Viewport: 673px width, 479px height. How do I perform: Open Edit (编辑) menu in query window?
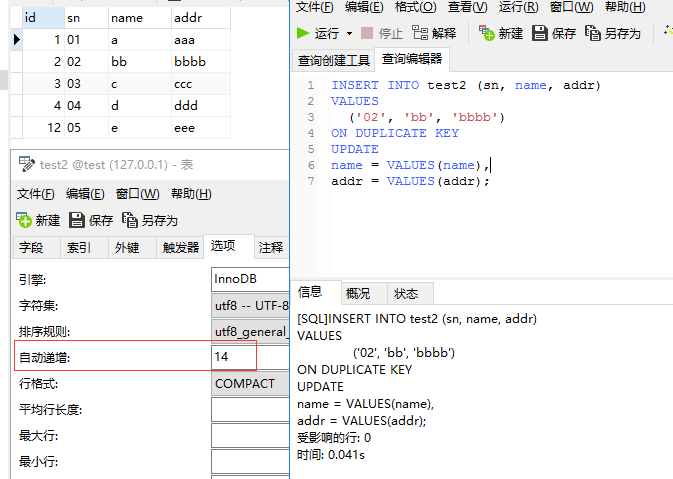[x=364, y=7]
